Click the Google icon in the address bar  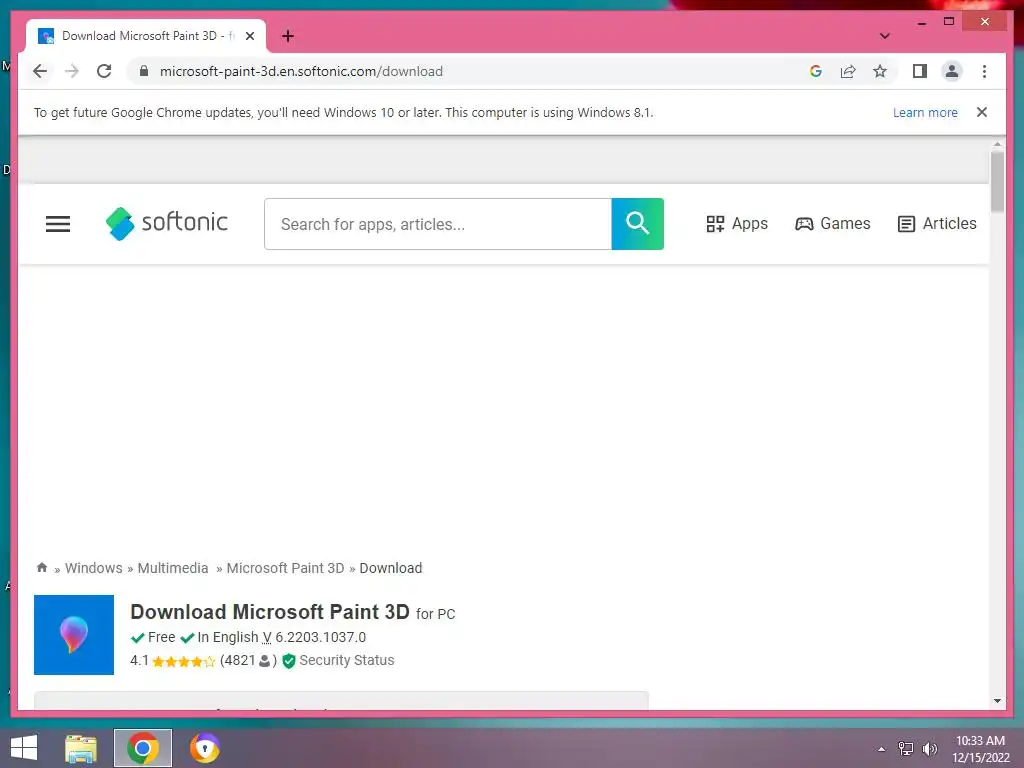pyautogui.click(x=816, y=71)
